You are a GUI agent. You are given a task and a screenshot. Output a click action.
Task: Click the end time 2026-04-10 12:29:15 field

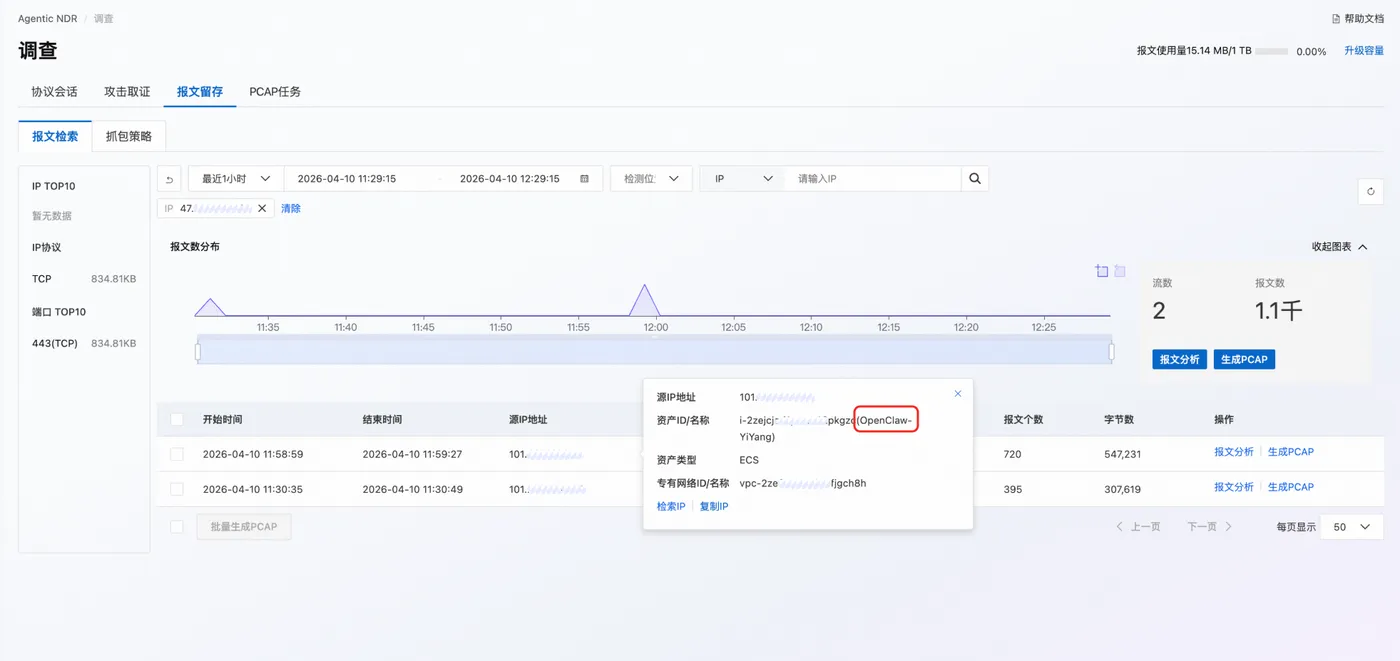(509, 179)
